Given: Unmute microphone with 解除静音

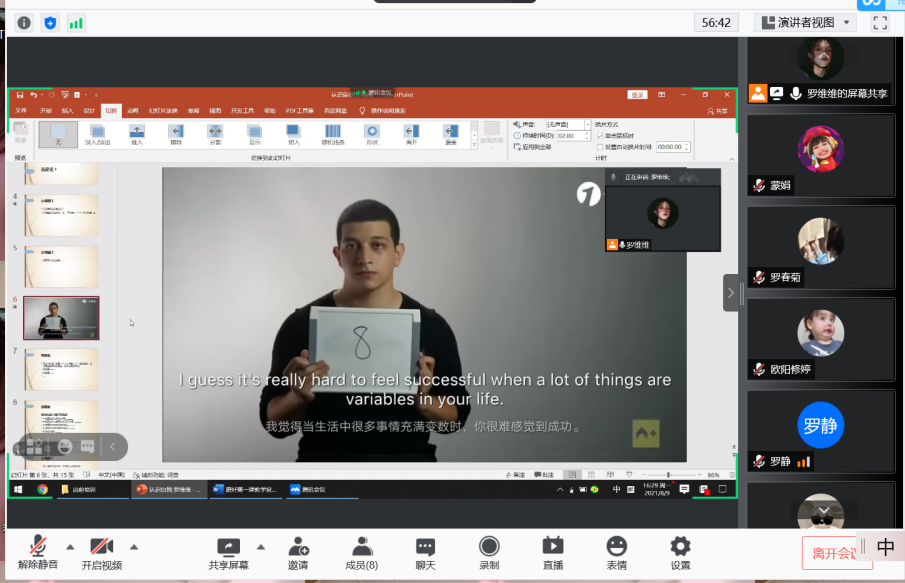Looking at the screenshot, I should coord(38,553).
